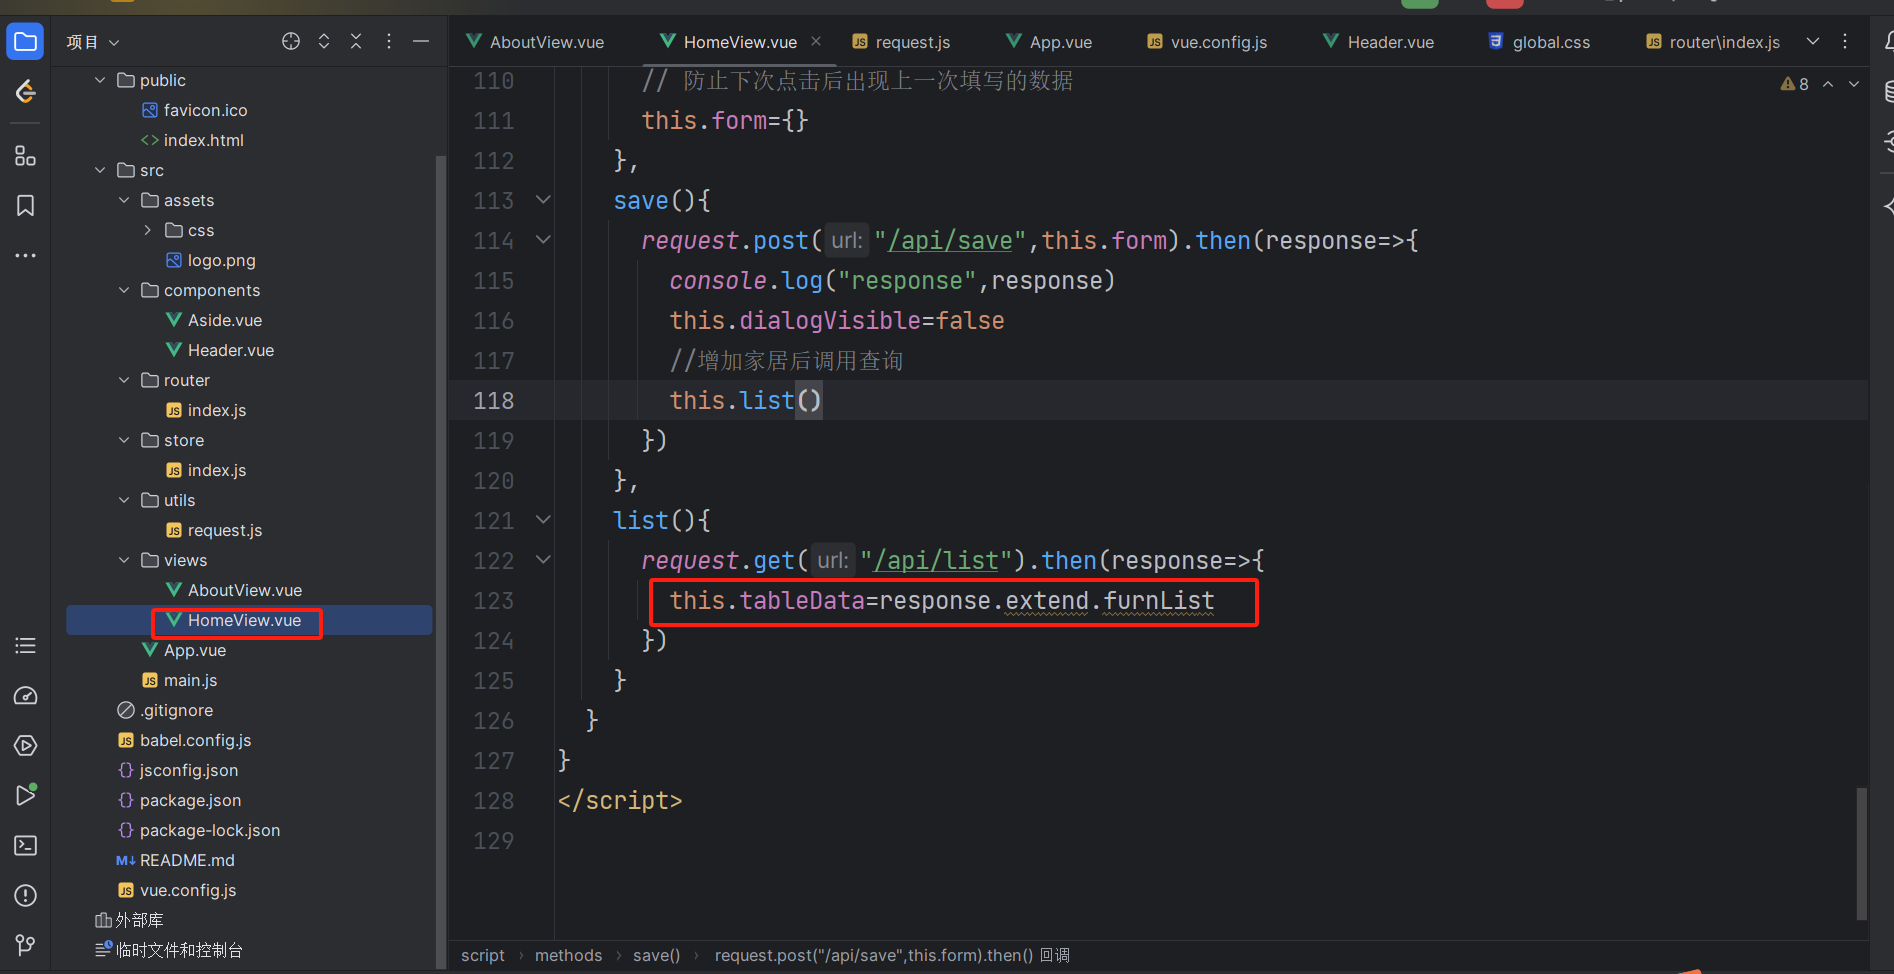Select opened file target icon
The image size is (1894, 974).
[x=291, y=41]
